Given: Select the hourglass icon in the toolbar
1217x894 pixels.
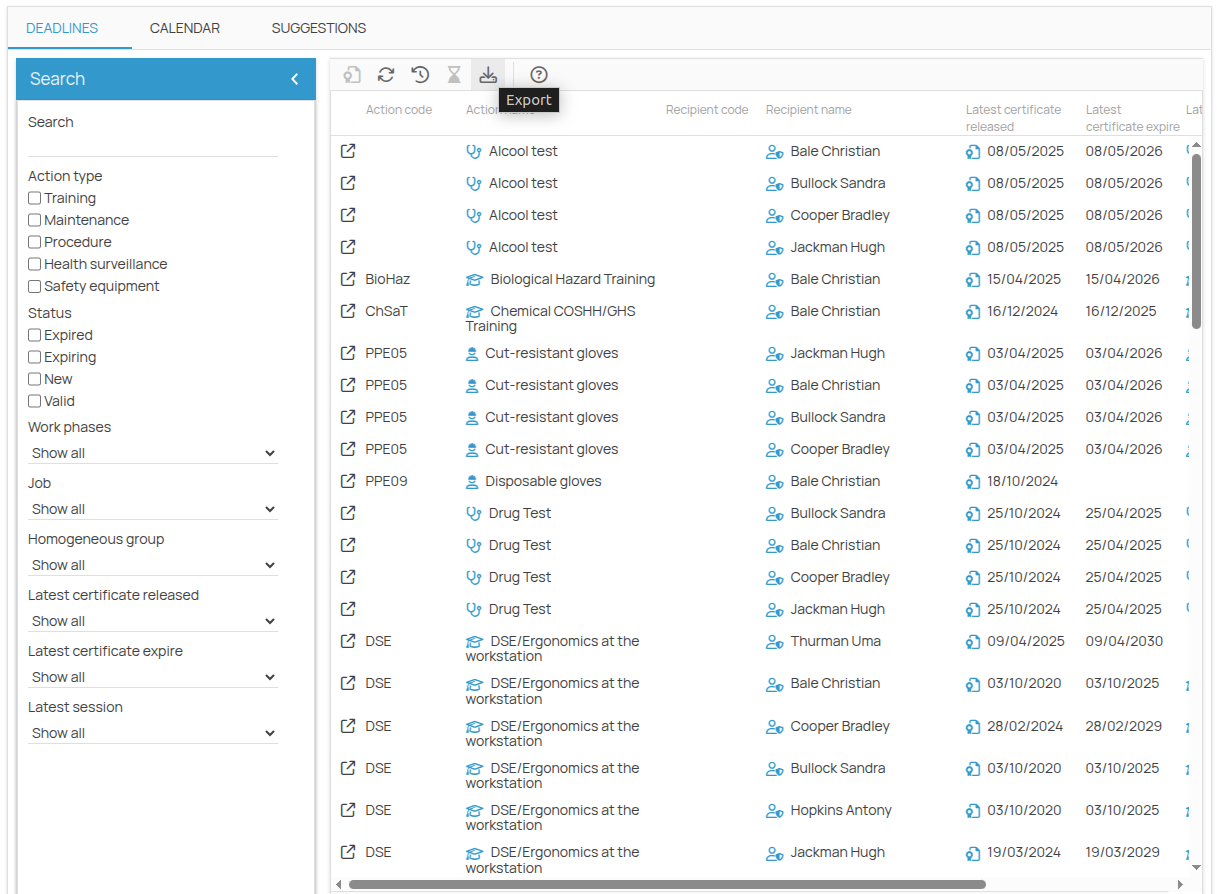Looking at the screenshot, I should 454,74.
